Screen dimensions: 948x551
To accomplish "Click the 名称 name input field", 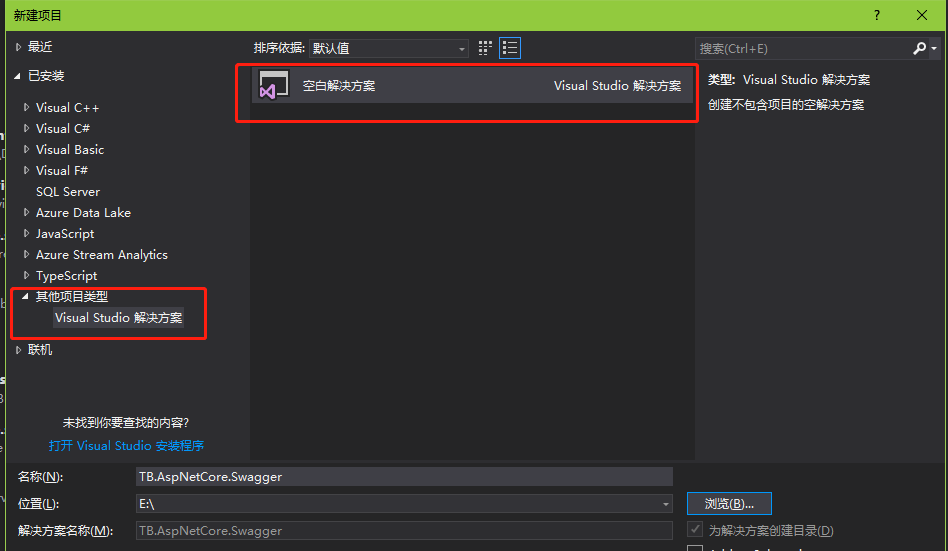I will [404, 477].
